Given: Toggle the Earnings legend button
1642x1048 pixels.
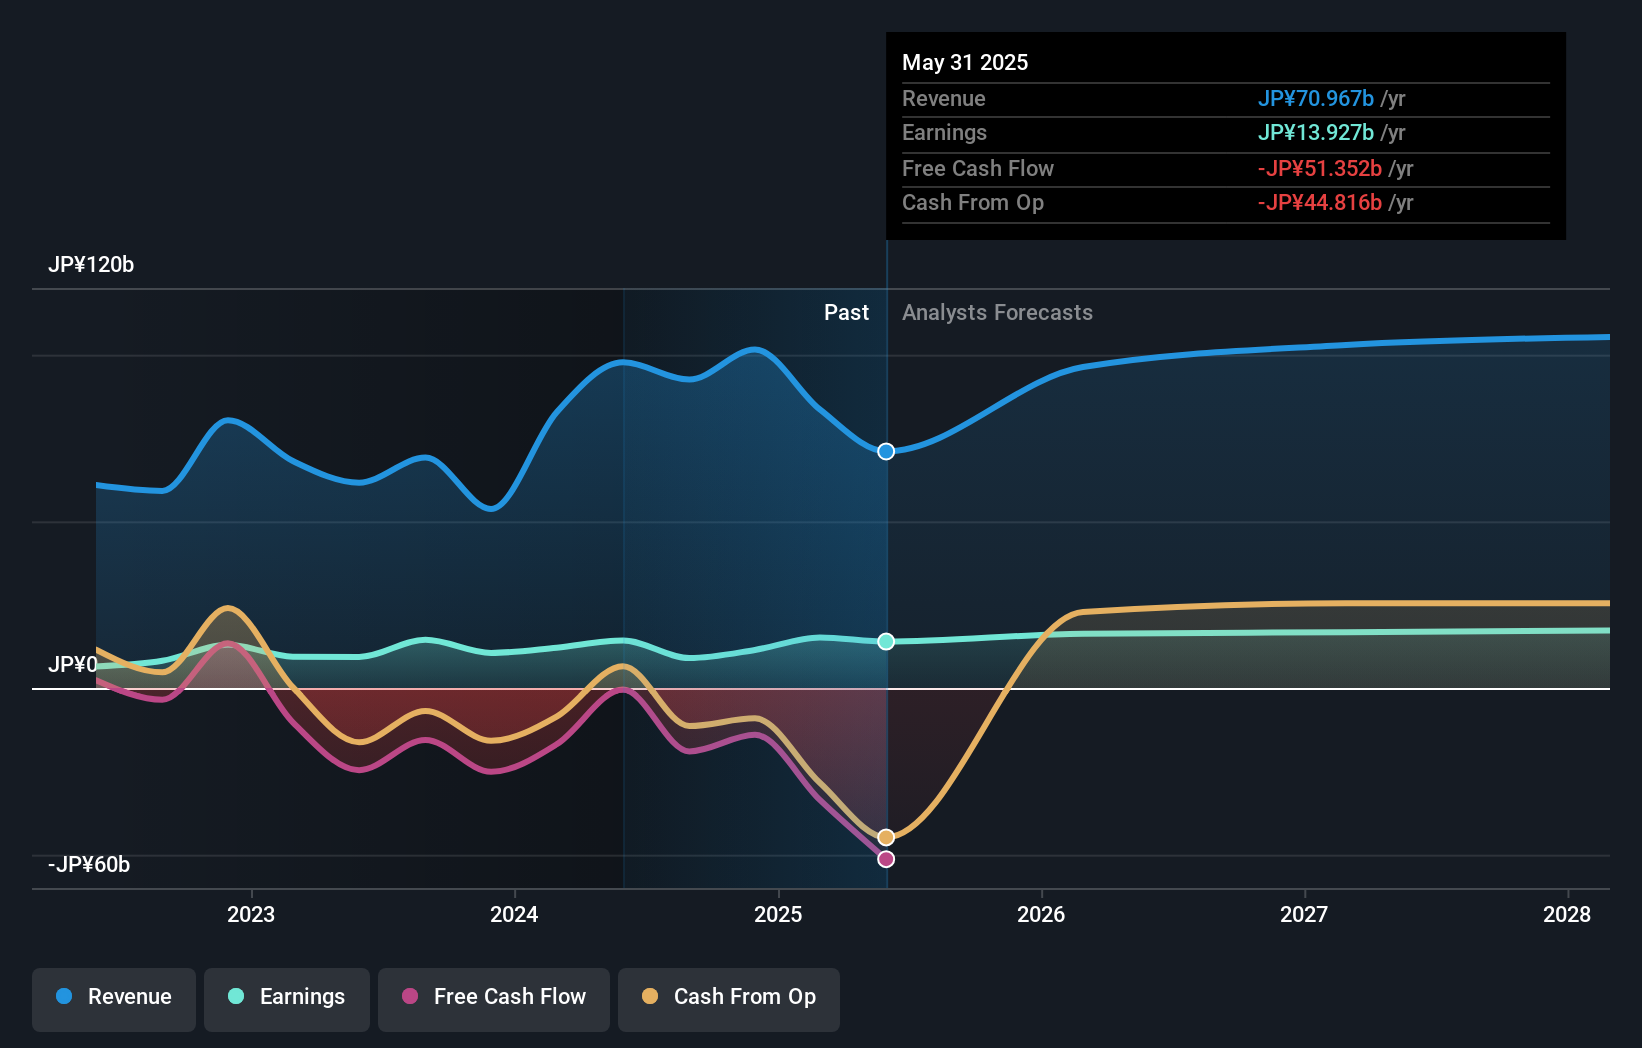Looking at the screenshot, I should (x=287, y=999).
